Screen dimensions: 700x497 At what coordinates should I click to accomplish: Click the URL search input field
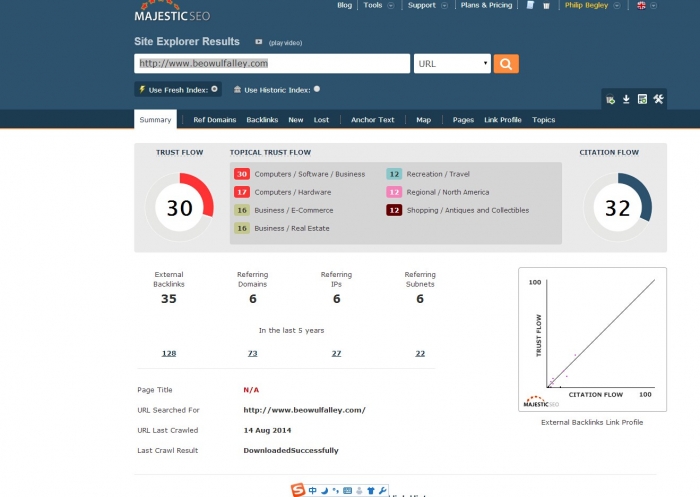click(x=272, y=63)
